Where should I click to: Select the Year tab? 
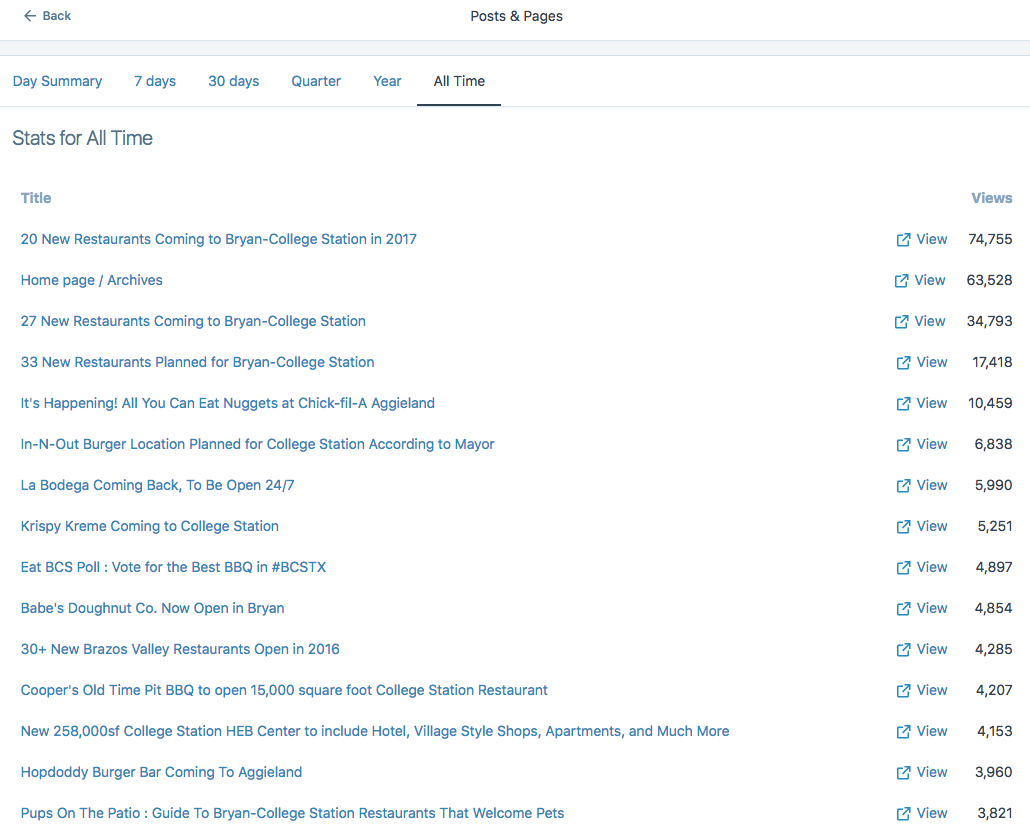point(387,81)
